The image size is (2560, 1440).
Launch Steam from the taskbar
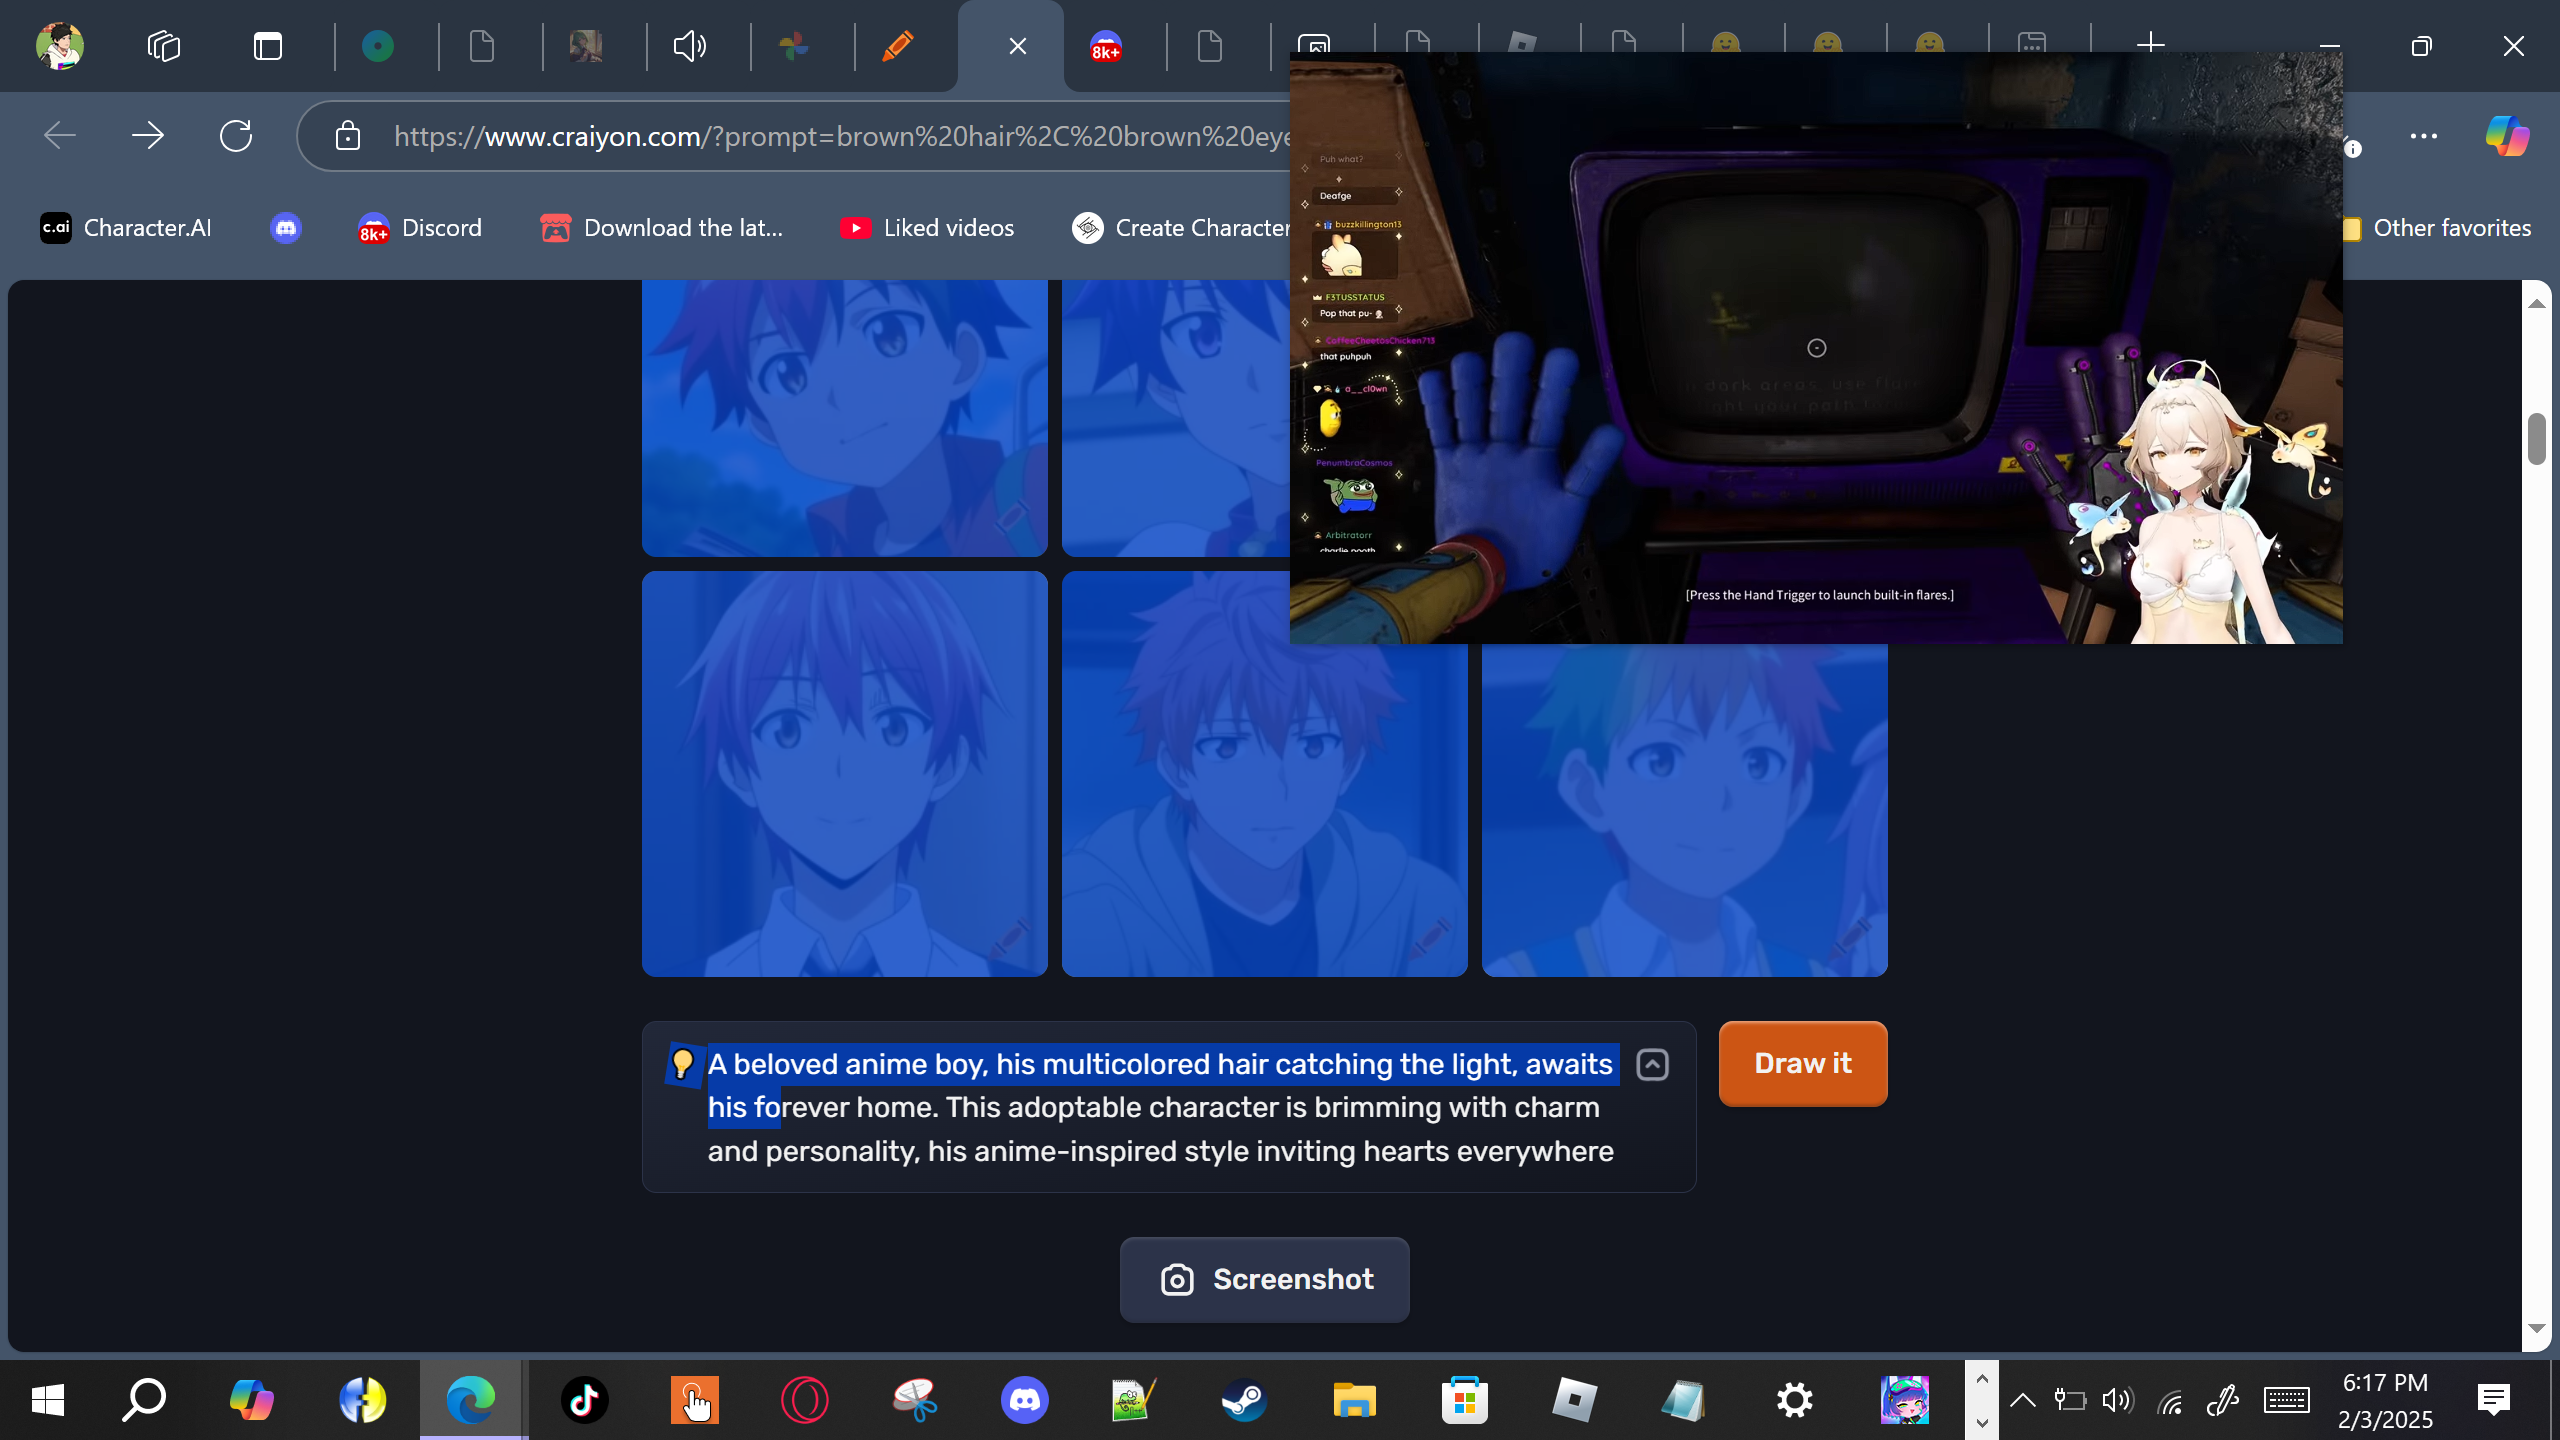[x=1244, y=1400]
